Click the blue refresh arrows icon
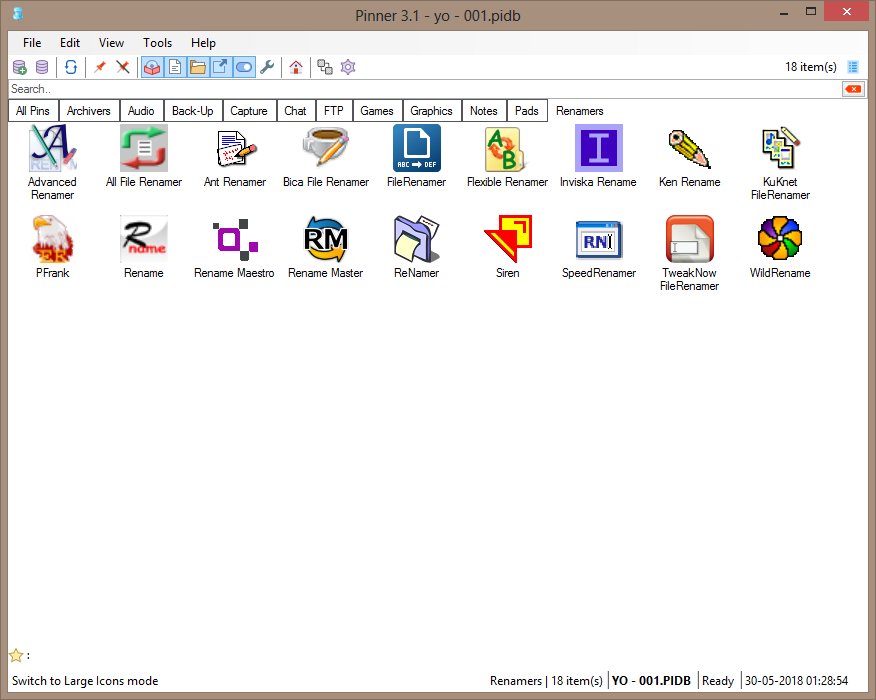876x700 pixels. 71,68
